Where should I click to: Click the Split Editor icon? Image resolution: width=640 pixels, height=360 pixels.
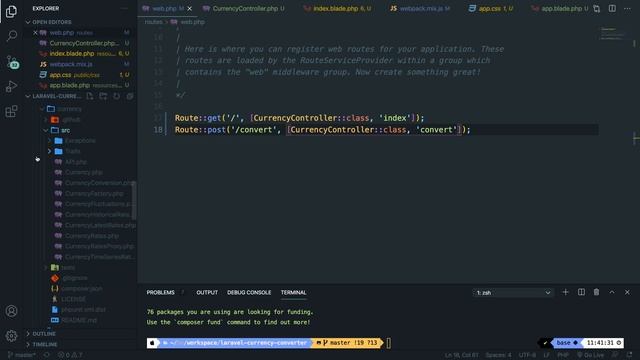click(612, 9)
